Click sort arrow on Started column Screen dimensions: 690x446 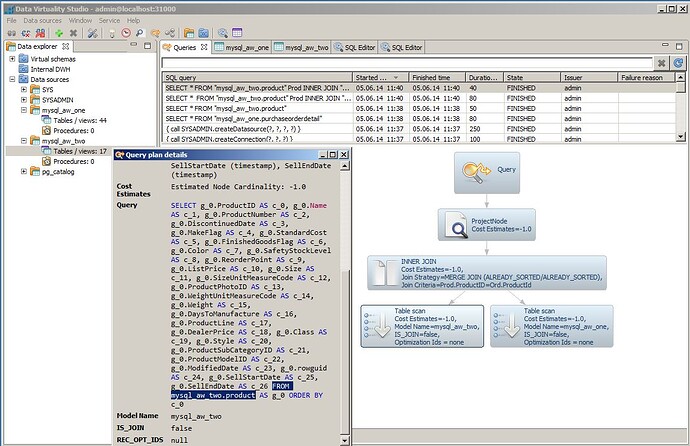396,77
